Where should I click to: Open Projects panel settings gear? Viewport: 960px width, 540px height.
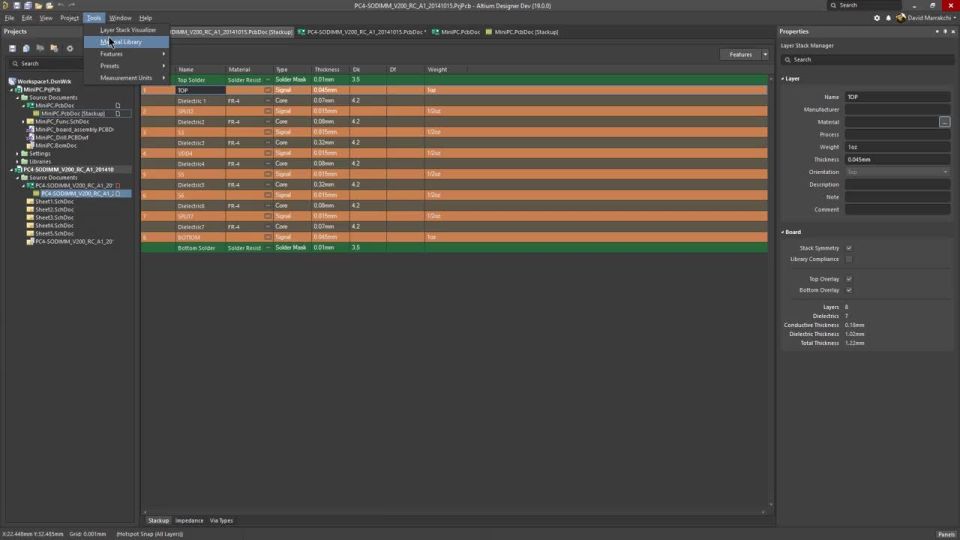70,48
